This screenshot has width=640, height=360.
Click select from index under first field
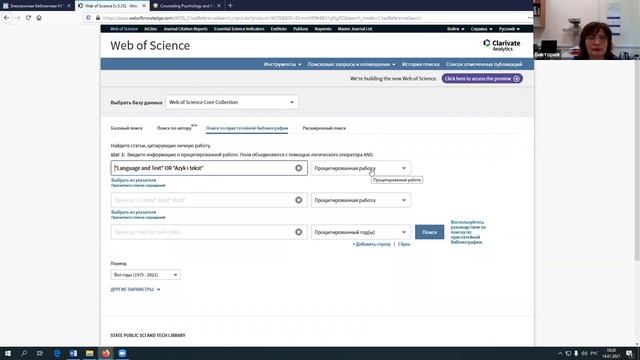[x=133, y=180]
